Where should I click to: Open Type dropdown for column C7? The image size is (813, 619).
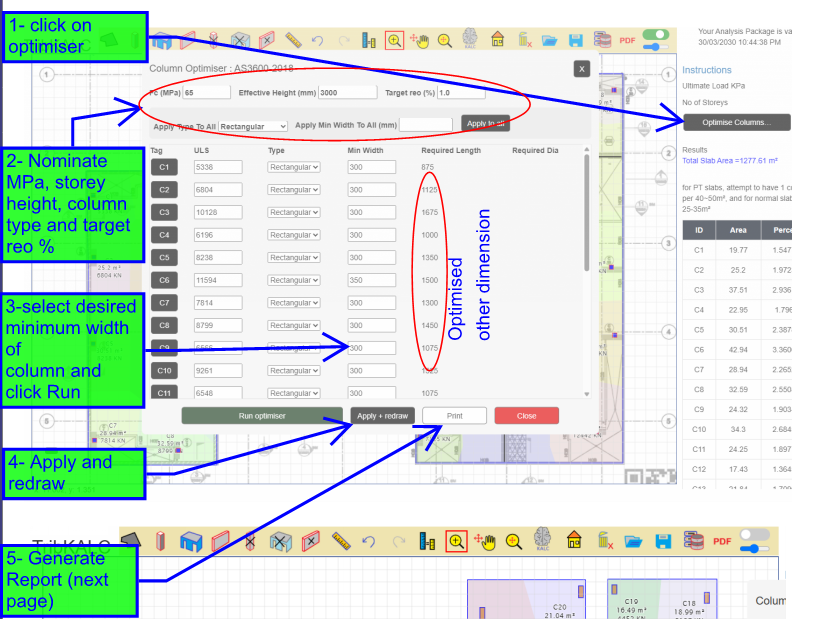pos(293,303)
